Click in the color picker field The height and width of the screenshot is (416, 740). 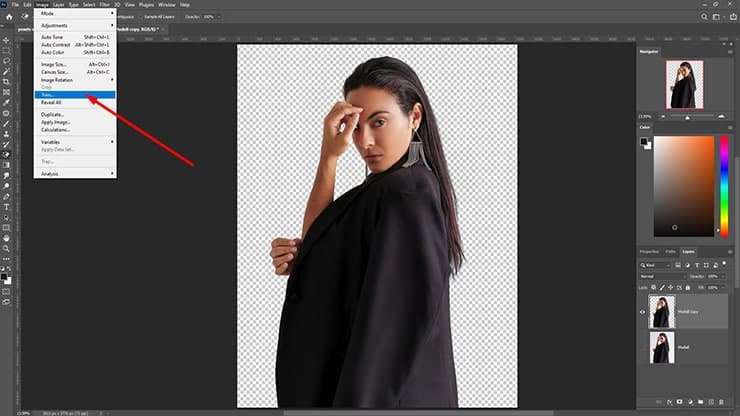pos(684,186)
